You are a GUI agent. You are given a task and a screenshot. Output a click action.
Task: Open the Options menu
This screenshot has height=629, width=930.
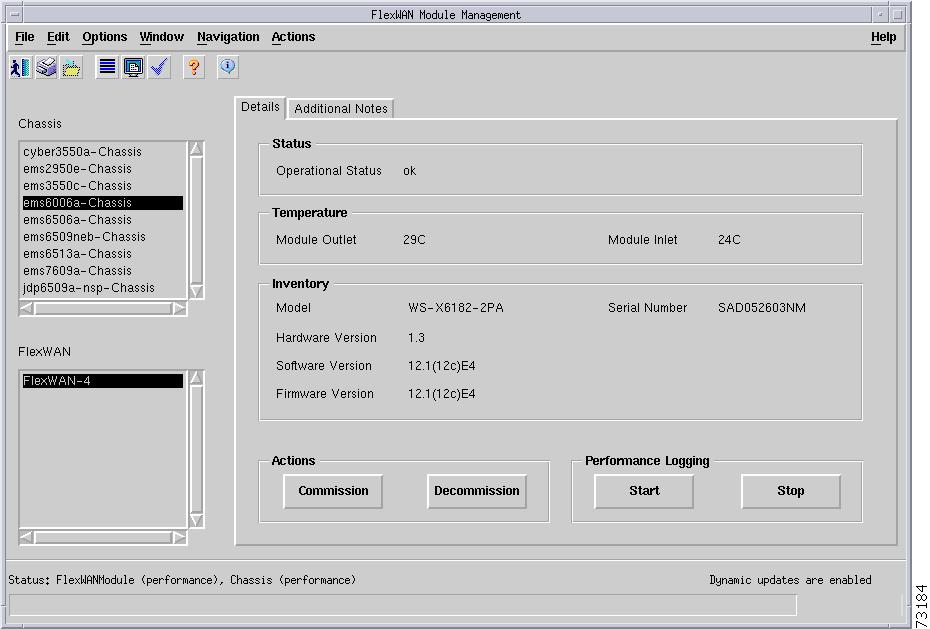pyautogui.click(x=104, y=37)
